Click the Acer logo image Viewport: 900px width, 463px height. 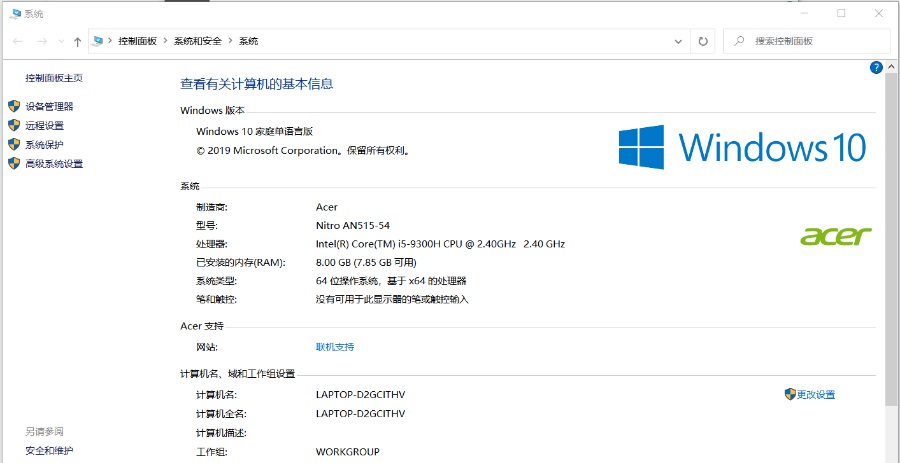[x=835, y=236]
